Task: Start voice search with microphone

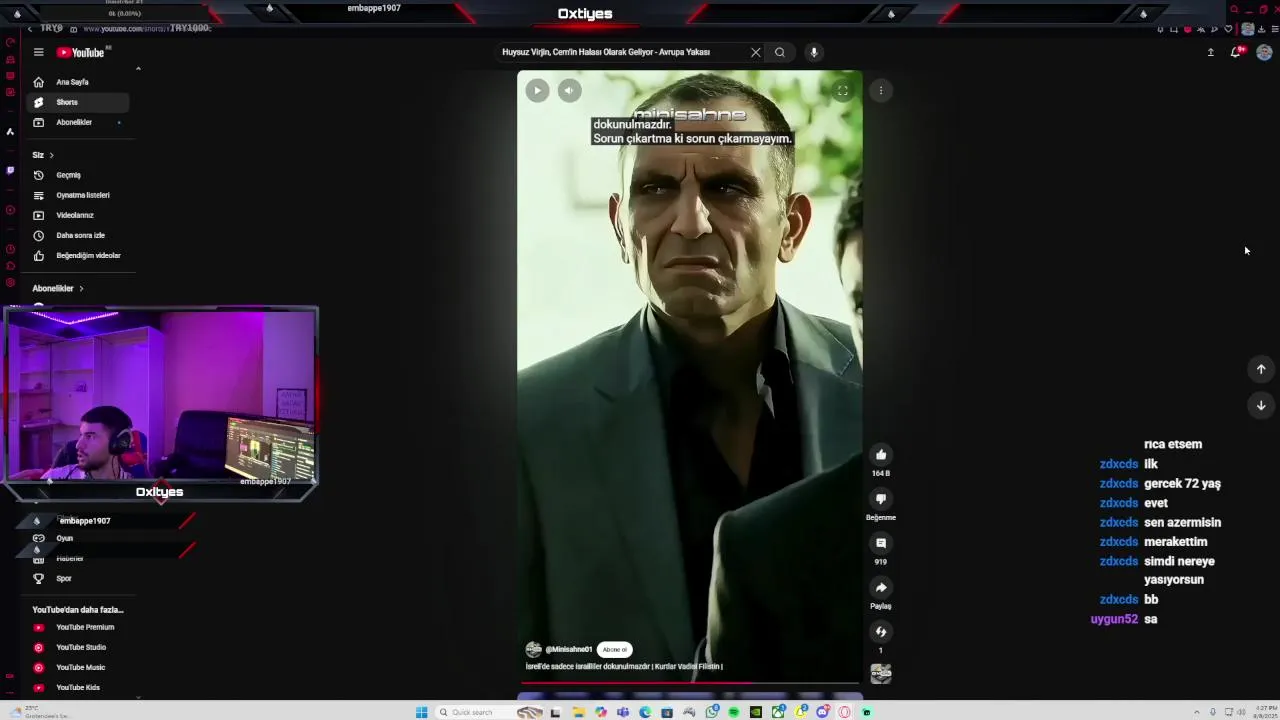Action: coord(814,52)
